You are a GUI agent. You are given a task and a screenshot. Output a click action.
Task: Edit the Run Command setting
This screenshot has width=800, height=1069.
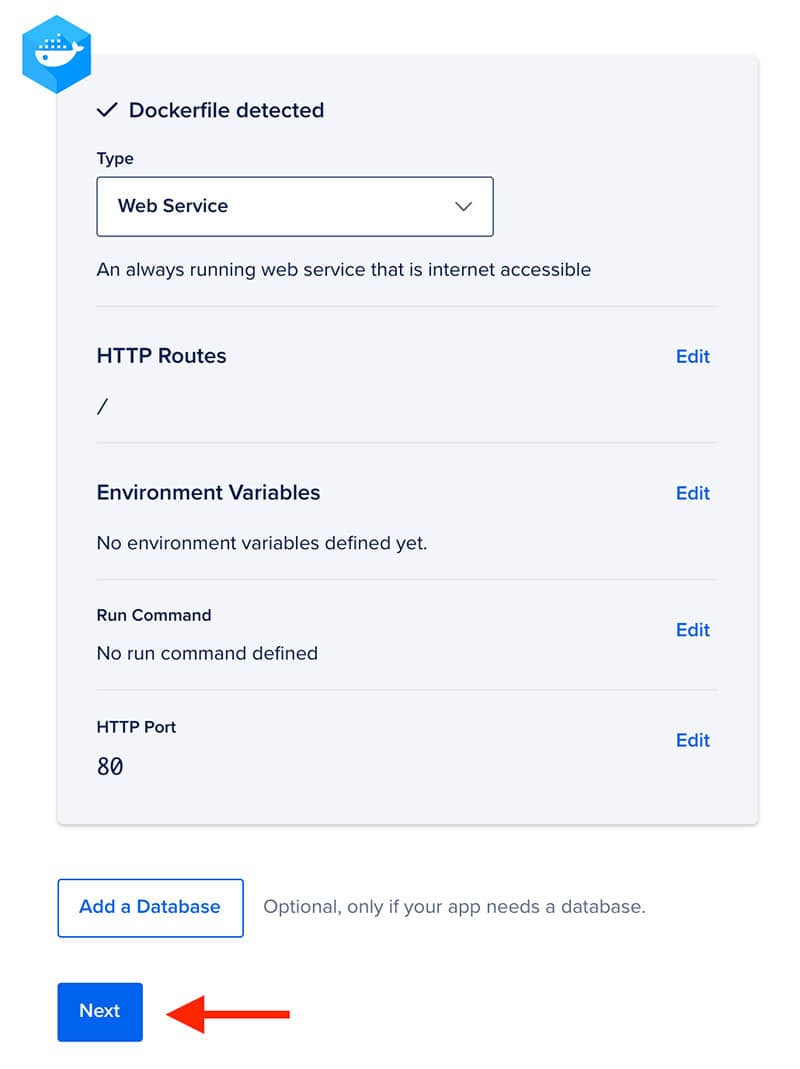[693, 630]
